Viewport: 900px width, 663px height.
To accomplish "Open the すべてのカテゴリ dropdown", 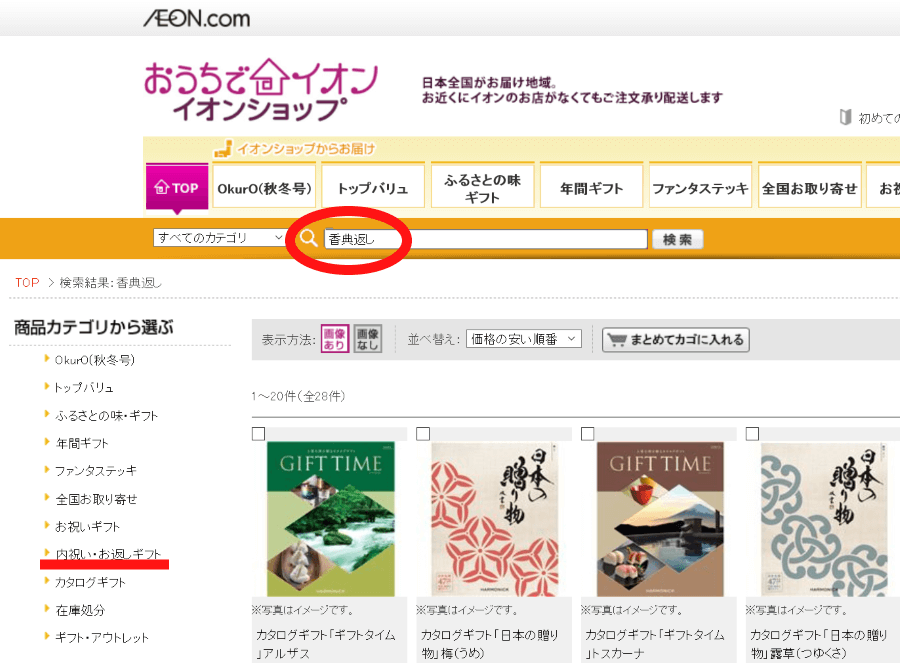I will click(x=220, y=238).
